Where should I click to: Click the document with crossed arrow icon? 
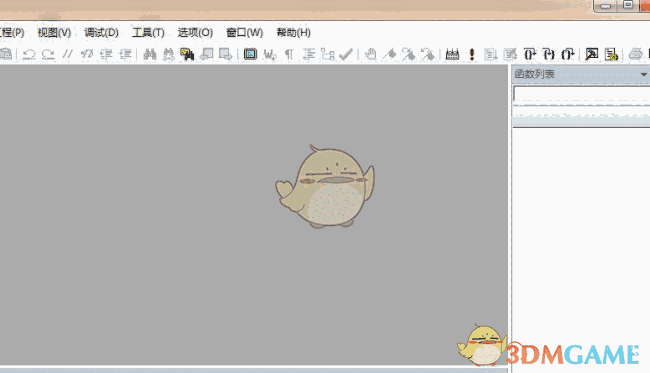[x=510, y=54]
